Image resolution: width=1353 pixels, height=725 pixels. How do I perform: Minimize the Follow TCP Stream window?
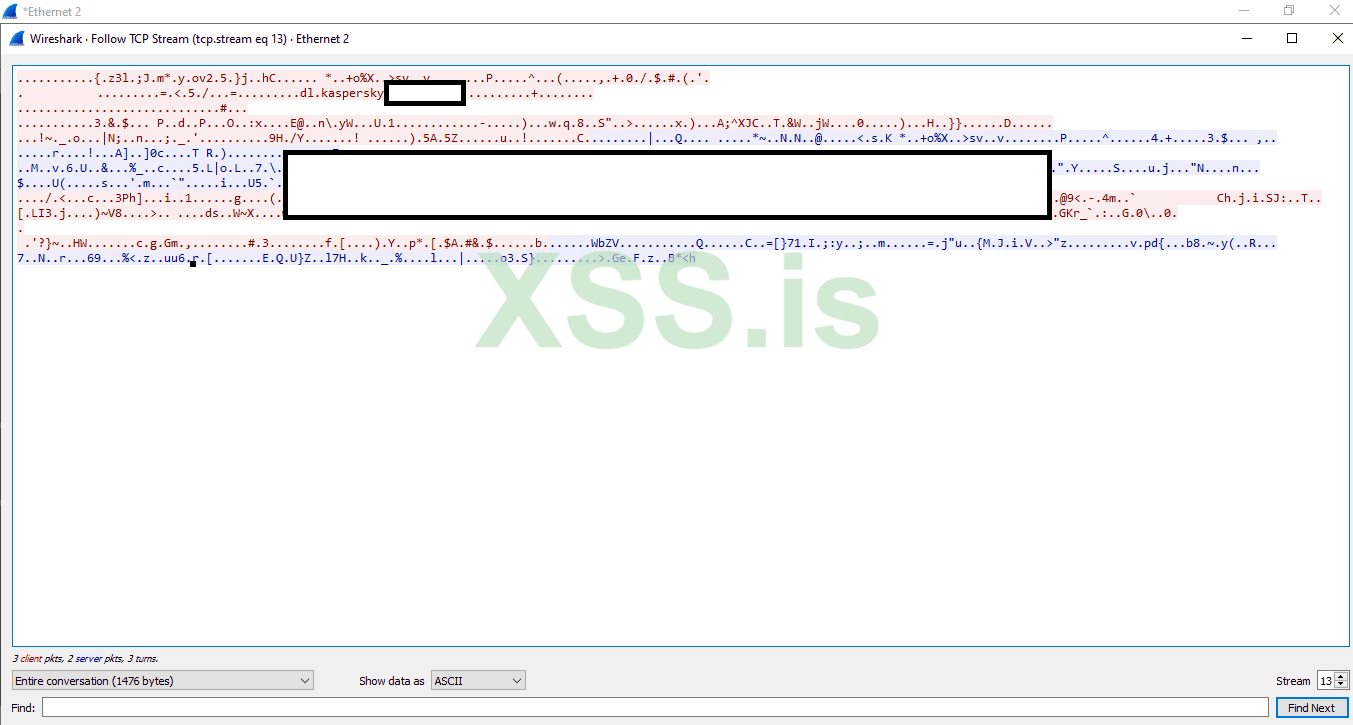click(x=1246, y=37)
